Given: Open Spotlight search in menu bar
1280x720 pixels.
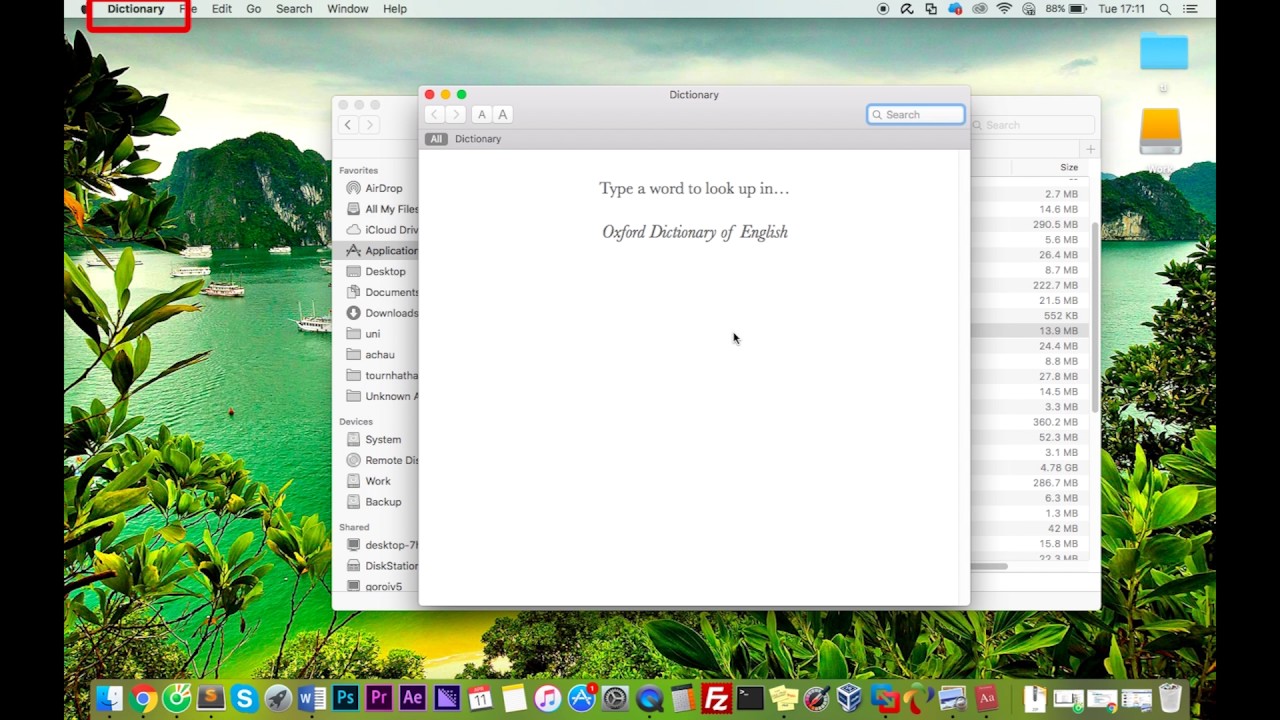Looking at the screenshot, I should pyautogui.click(x=1165, y=9).
